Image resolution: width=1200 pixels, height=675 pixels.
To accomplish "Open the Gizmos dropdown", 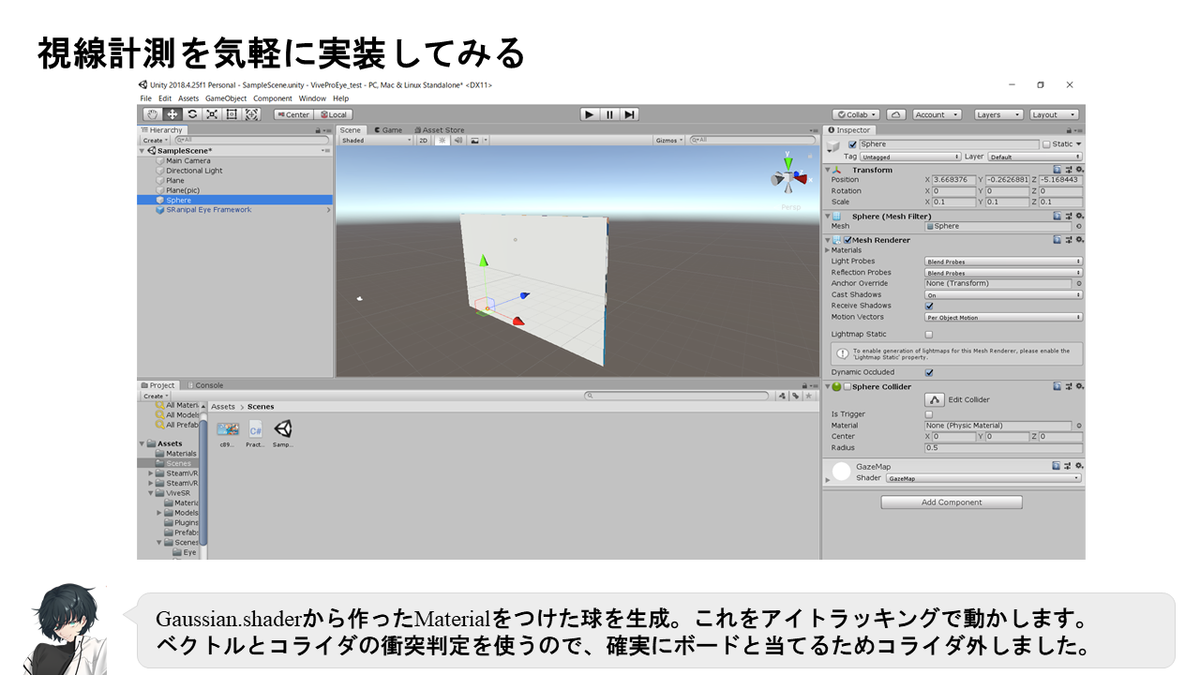I will tap(669, 140).
